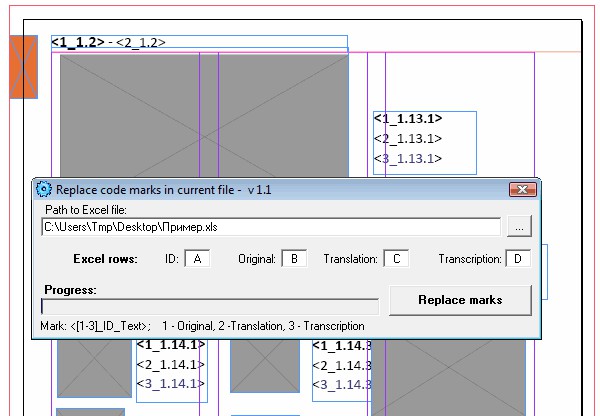Image resolution: width=600 pixels, height=416 pixels.
Task: Select the orange placeholder frame at page edge
Action: [23, 67]
